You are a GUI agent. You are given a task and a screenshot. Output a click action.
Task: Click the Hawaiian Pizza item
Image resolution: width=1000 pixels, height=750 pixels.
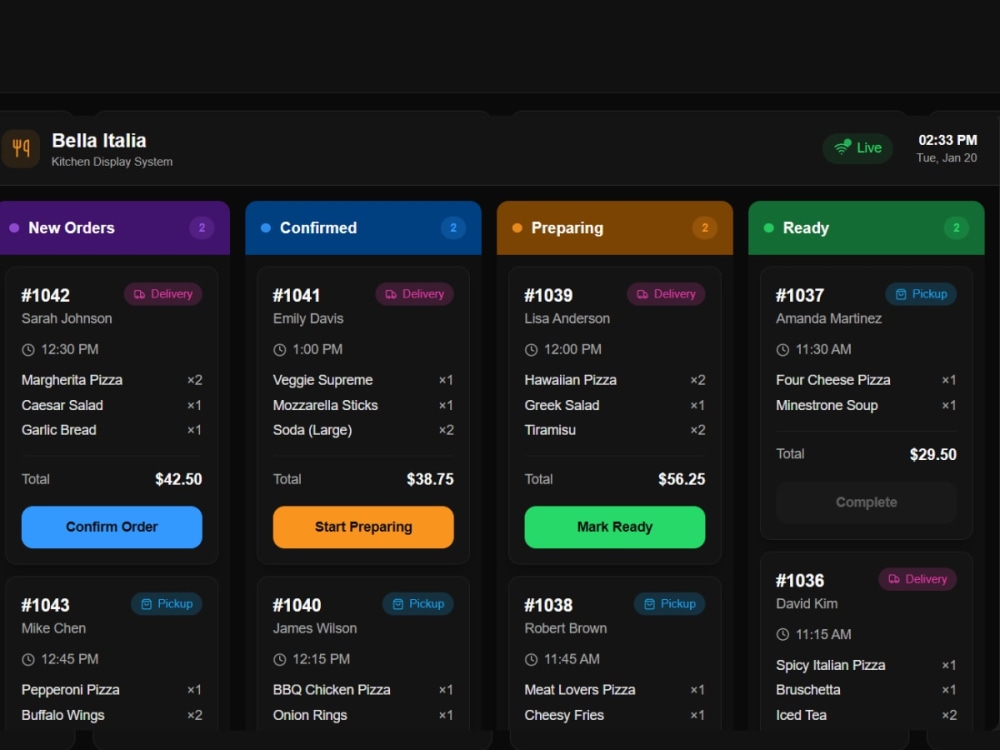pyautogui.click(x=570, y=380)
